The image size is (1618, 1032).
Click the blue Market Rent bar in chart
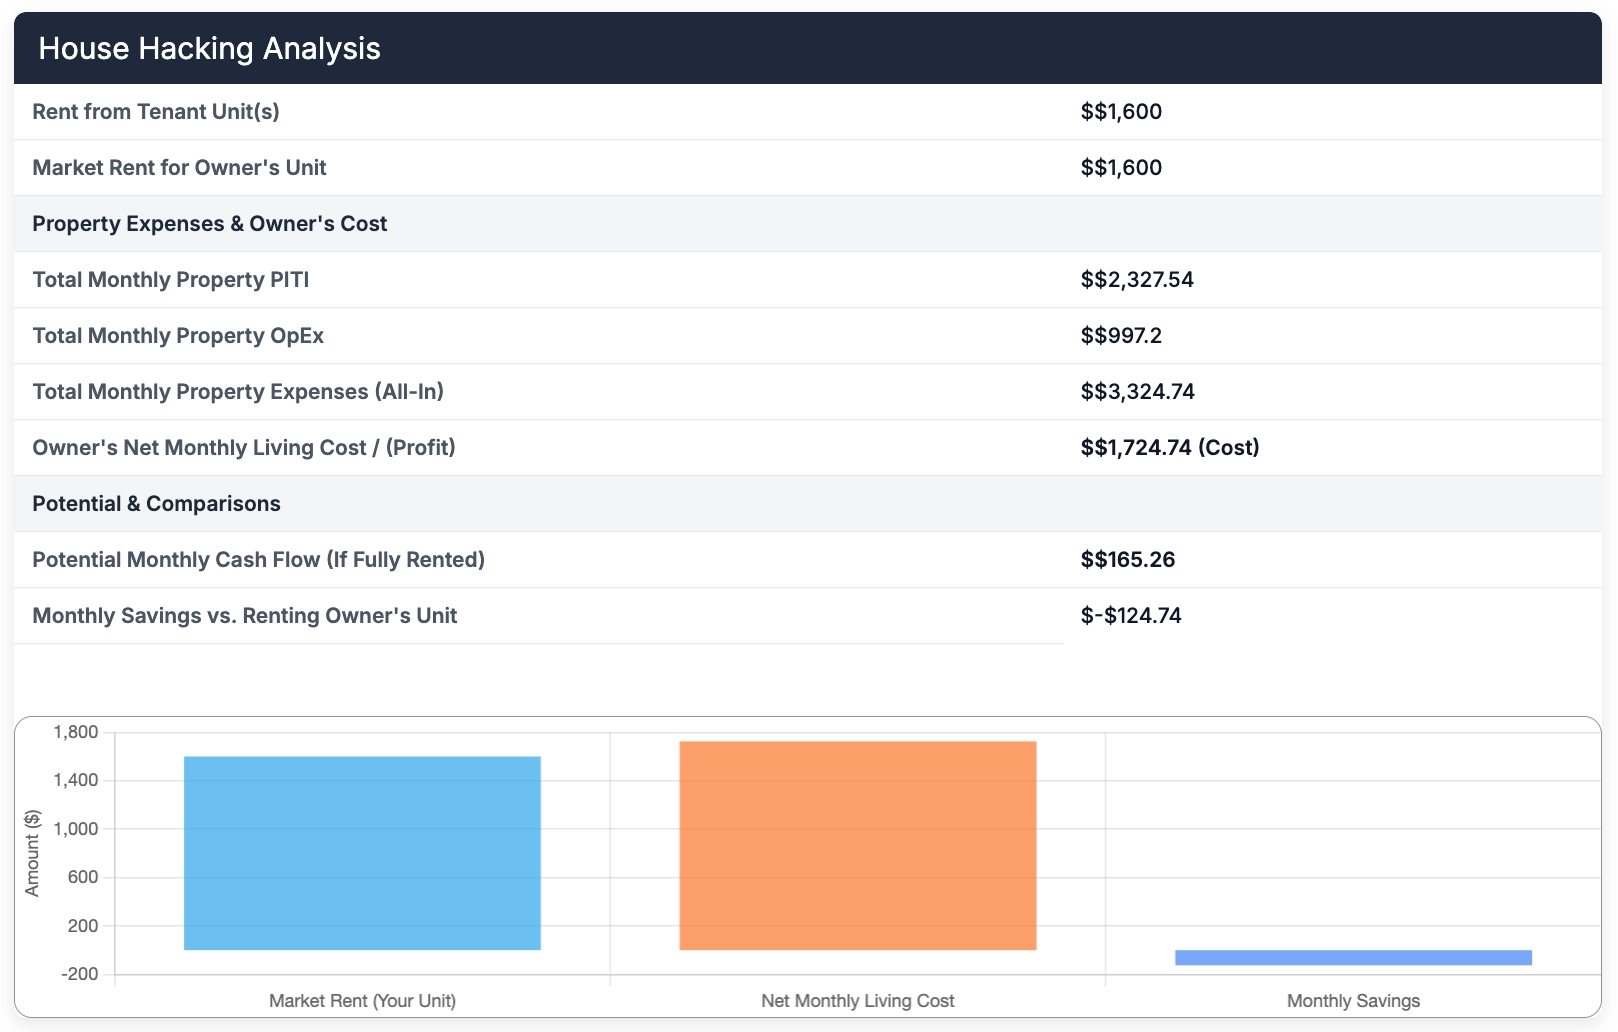[x=362, y=853]
